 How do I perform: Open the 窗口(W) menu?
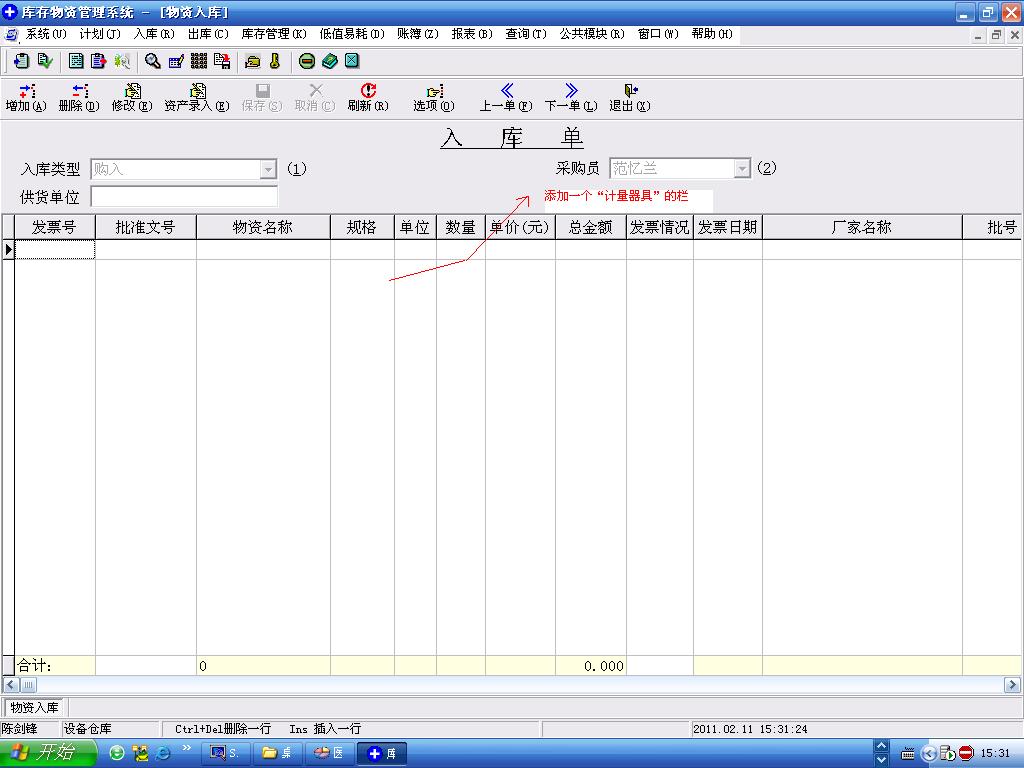click(658, 34)
